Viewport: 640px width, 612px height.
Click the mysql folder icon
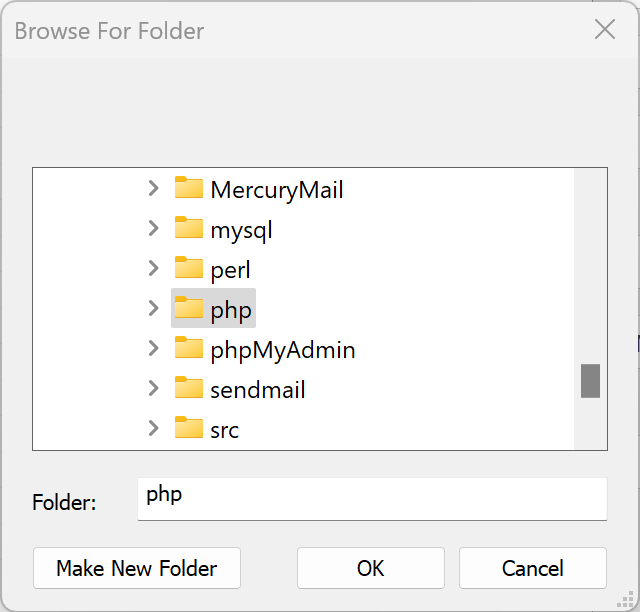click(189, 227)
